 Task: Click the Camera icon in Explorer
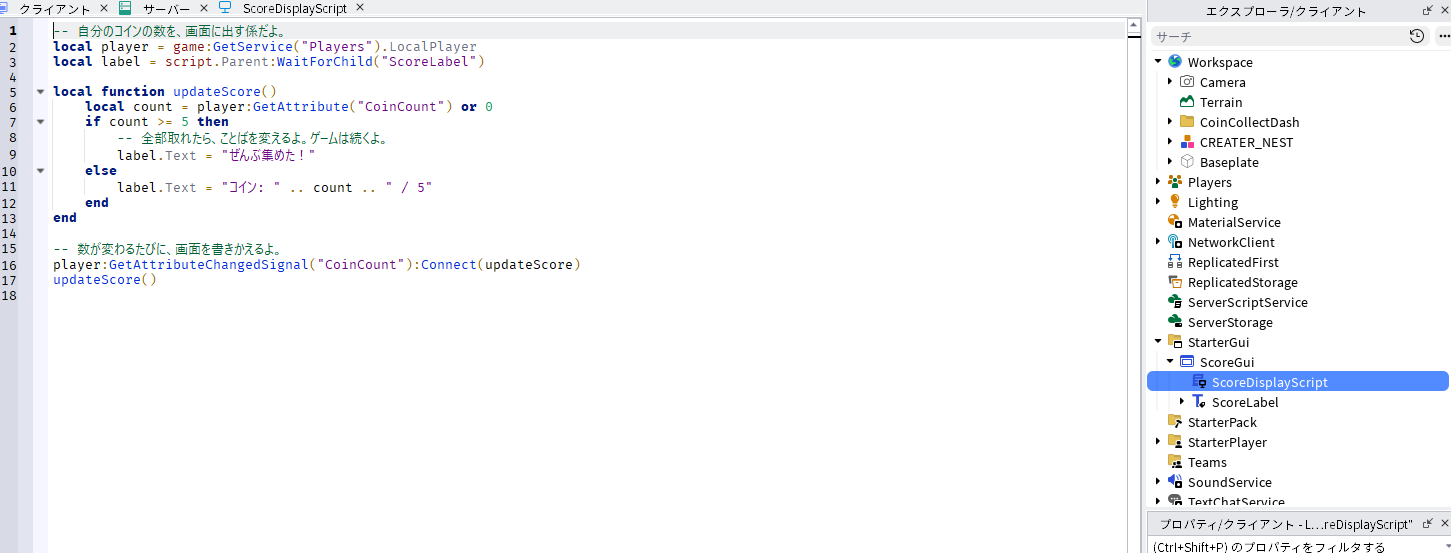click(1187, 82)
